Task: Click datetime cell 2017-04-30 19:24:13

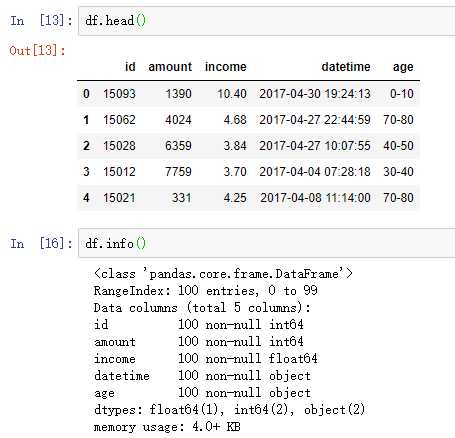Action: [315, 94]
